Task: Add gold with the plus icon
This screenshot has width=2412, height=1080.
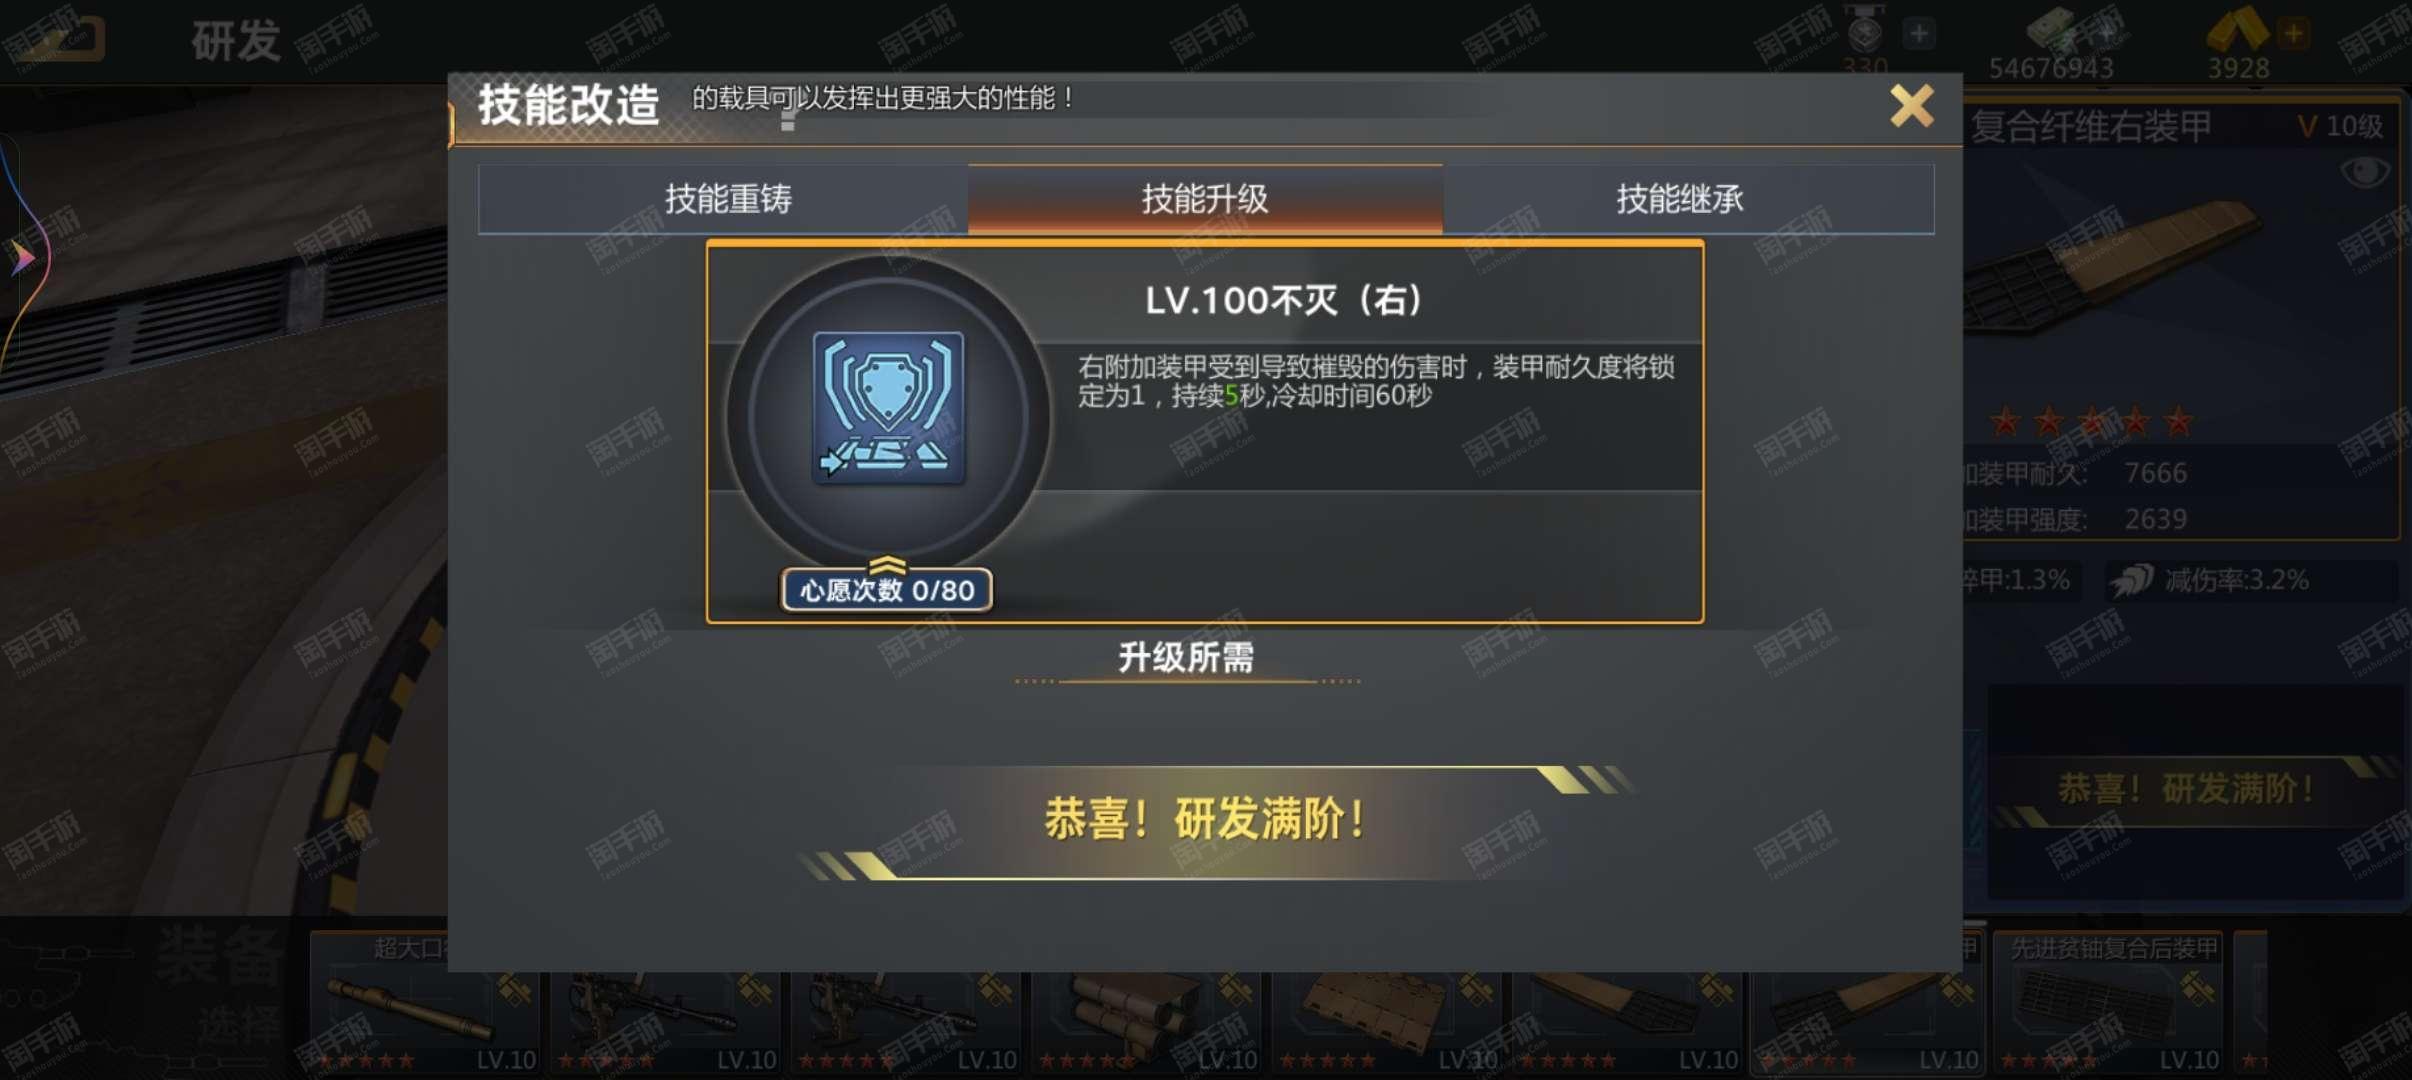Action: pos(2293,33)
